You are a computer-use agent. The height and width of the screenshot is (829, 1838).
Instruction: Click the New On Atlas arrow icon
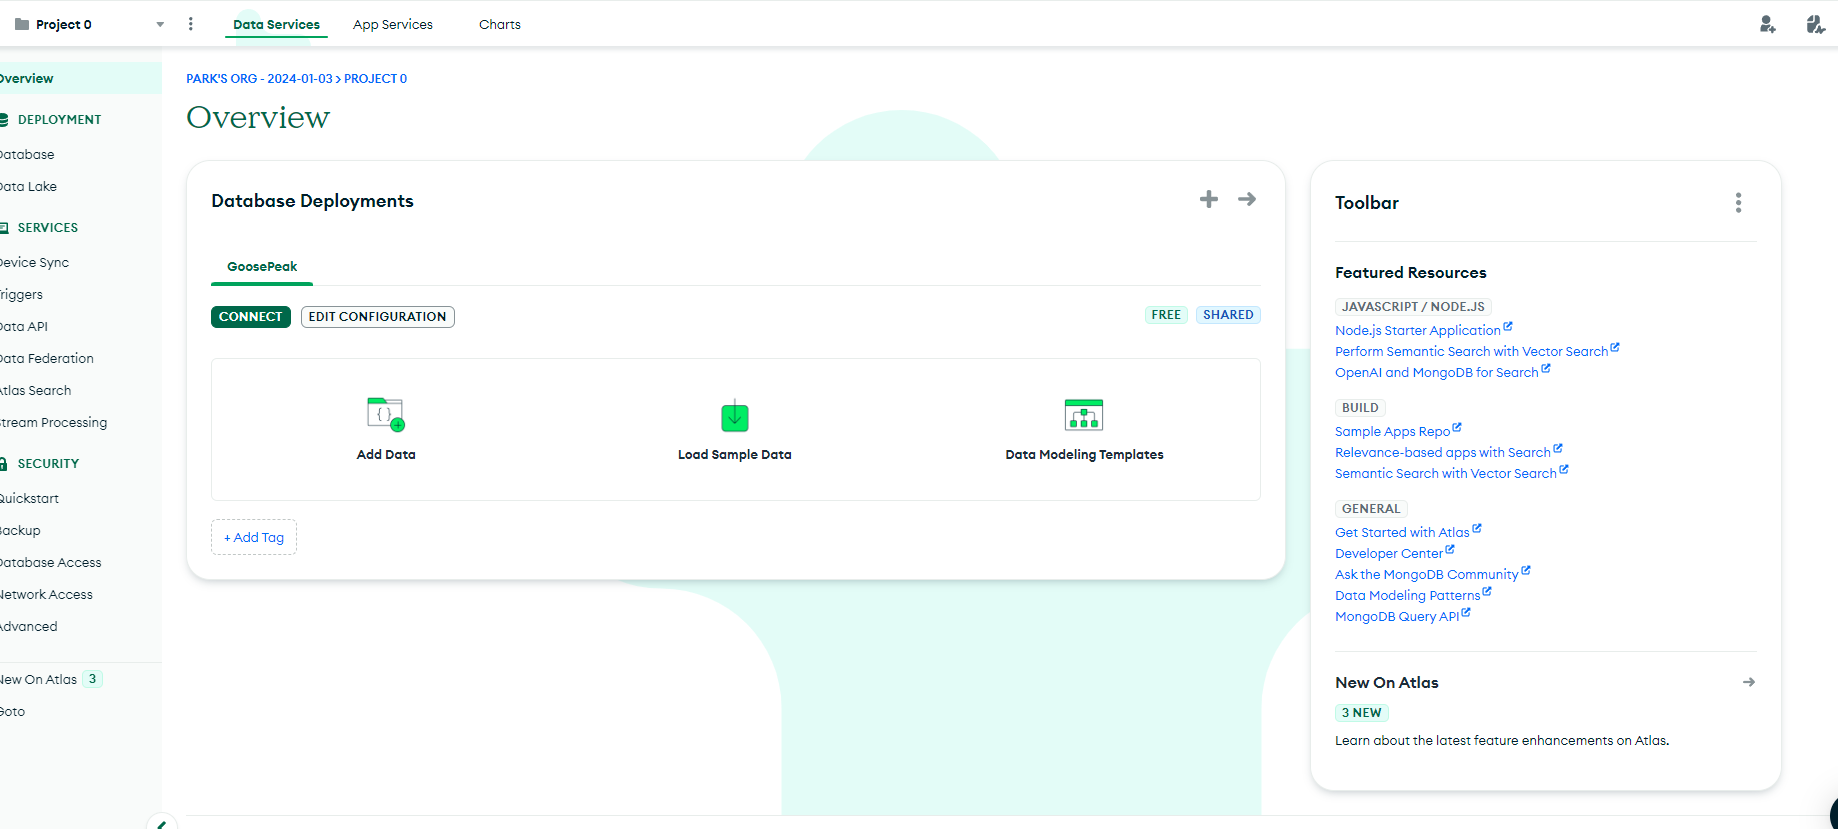[x=1748, y=682]
